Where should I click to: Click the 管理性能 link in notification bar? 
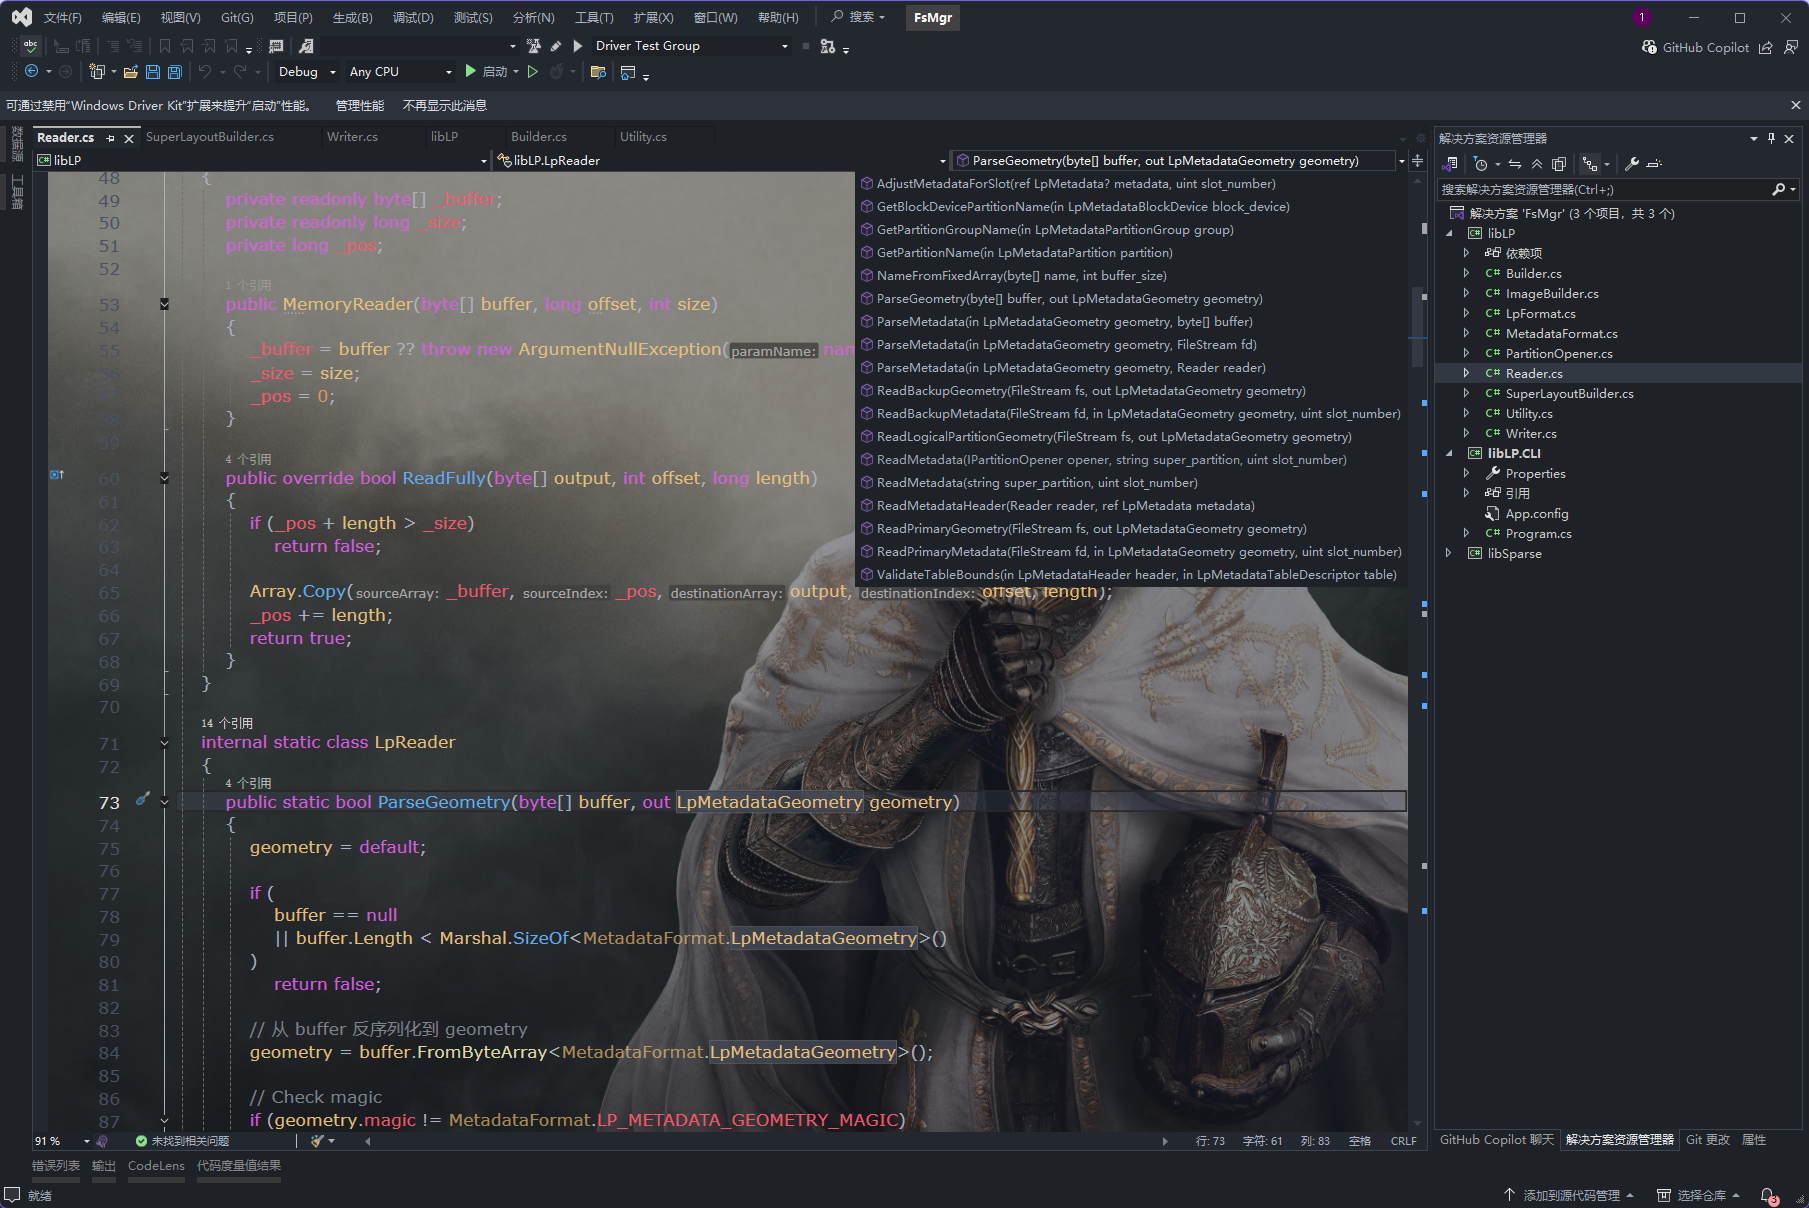coord(359,105)
